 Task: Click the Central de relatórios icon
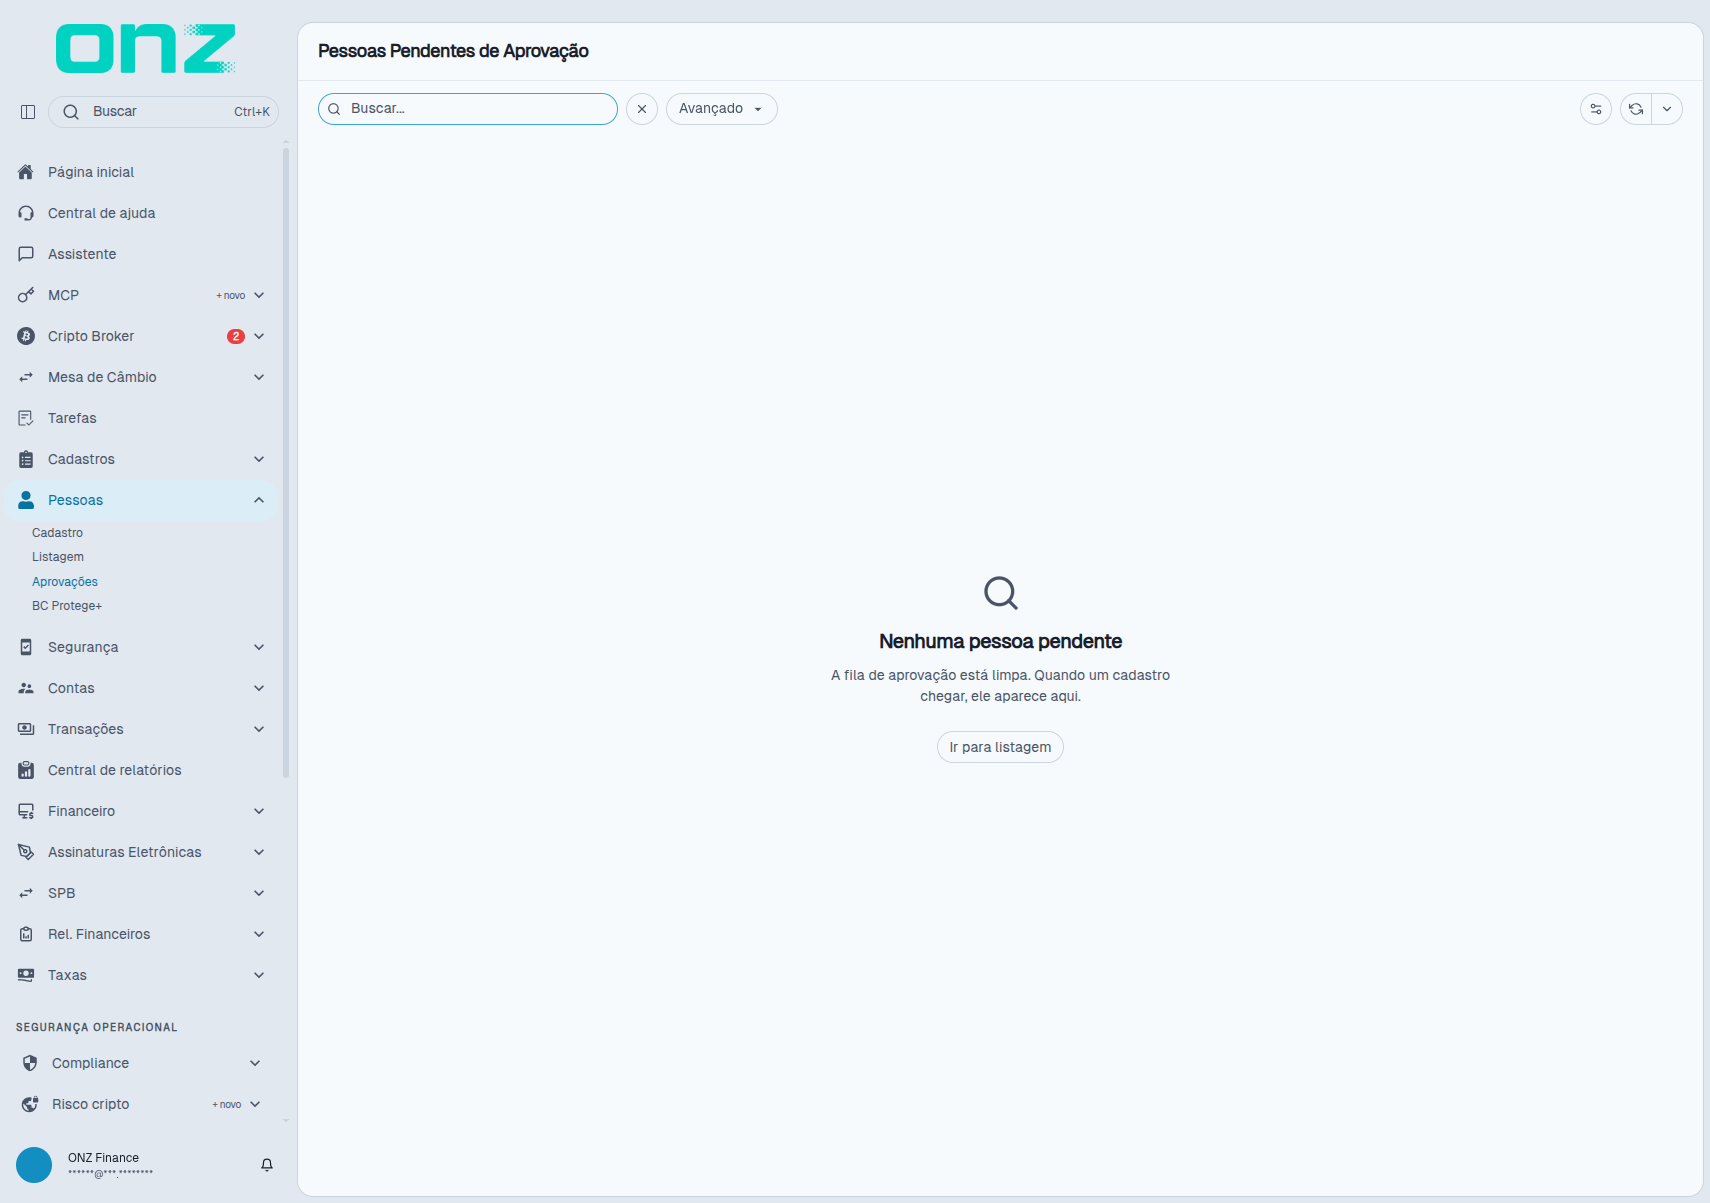pyautogui.click(x=26, y=770)
